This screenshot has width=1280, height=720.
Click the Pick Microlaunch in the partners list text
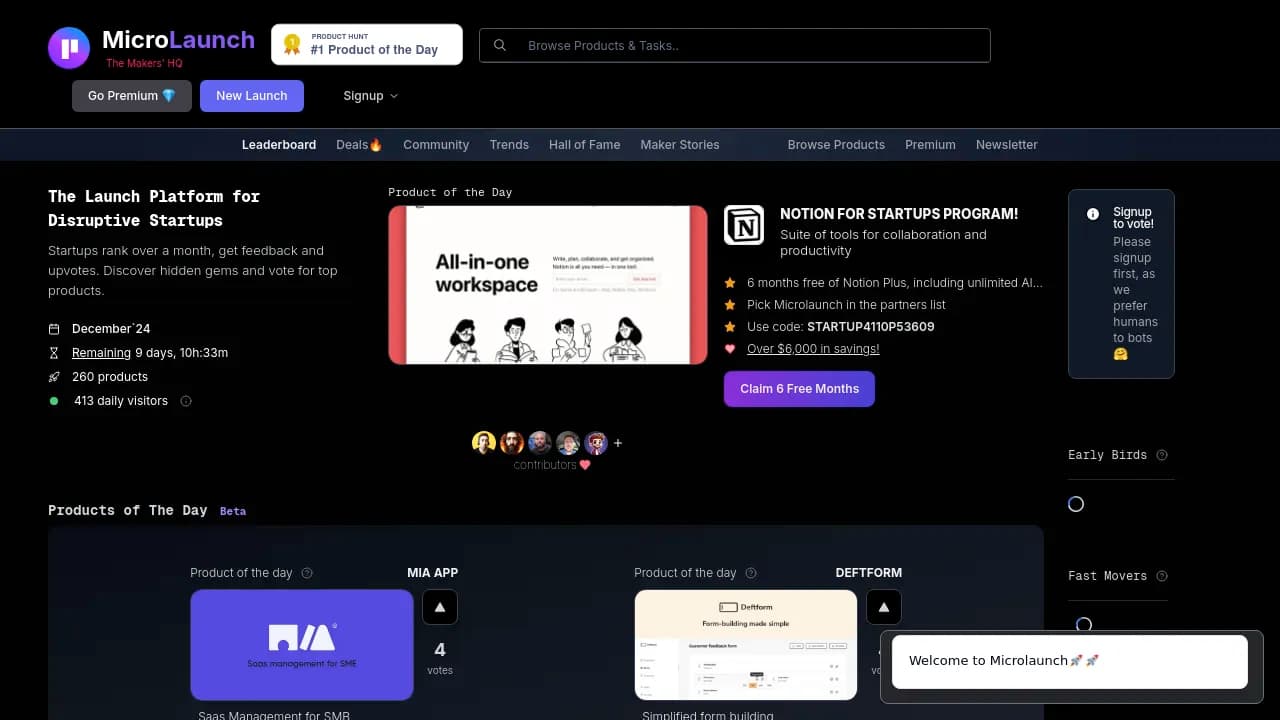click(x=846, y=305)
